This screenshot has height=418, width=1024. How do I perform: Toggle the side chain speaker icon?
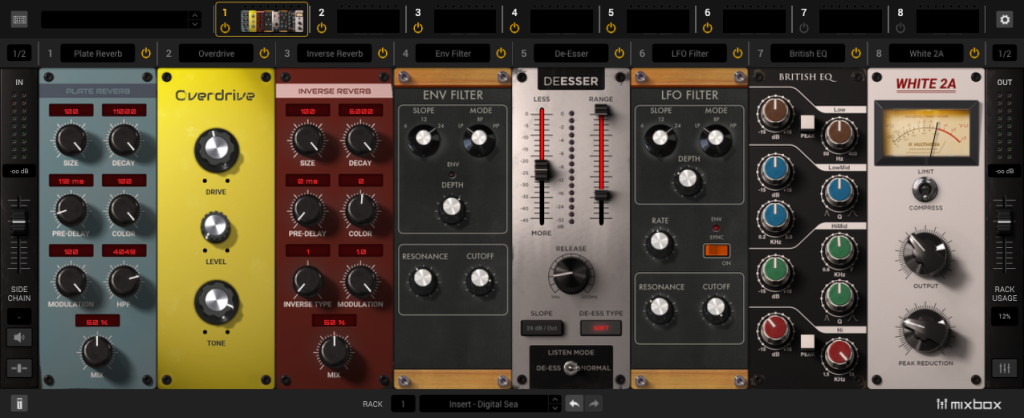[20, 338]
